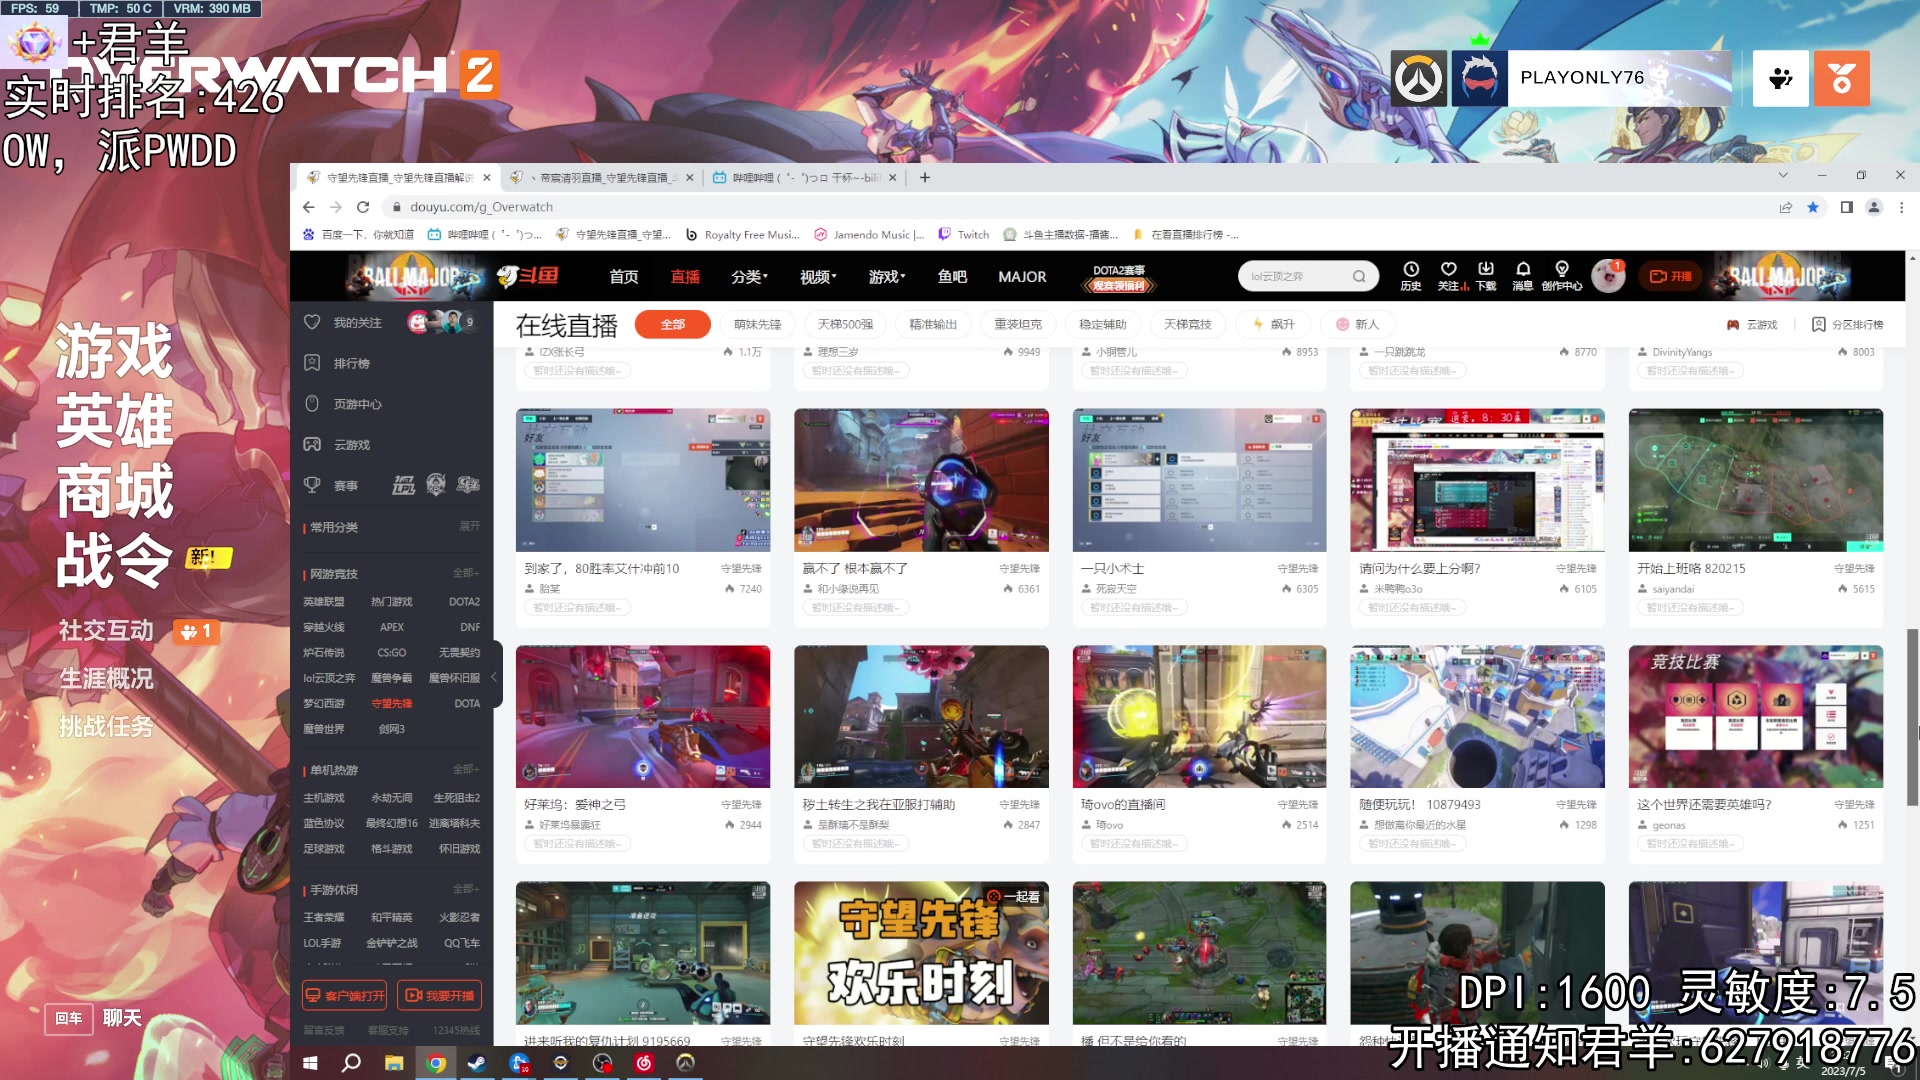Screen dimensions: 1920x1080
Task: Open Chrome side panel icon
Action: click(1846, 207)
